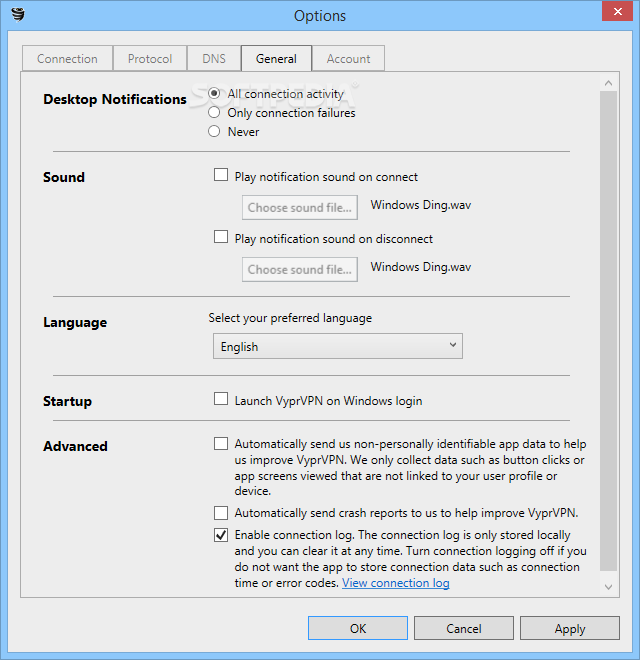The image size is (640, 660).
Task: Click the Sound section heading
Action: pyautogui.click(x=64, y=177)
